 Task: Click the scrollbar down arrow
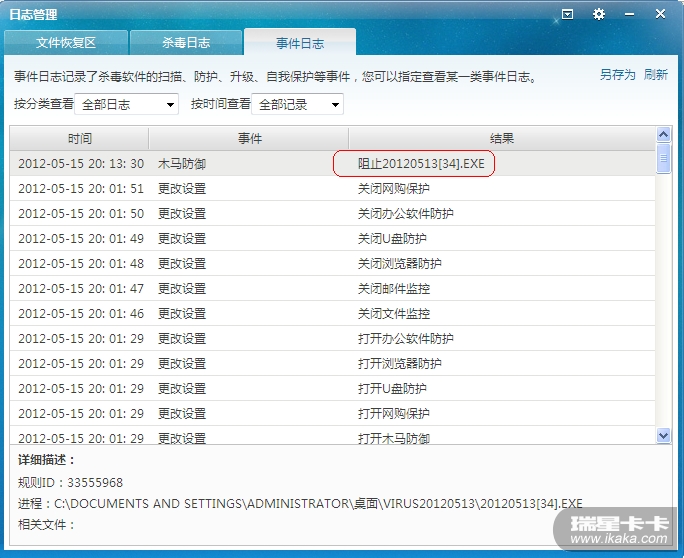pos(663,435)
